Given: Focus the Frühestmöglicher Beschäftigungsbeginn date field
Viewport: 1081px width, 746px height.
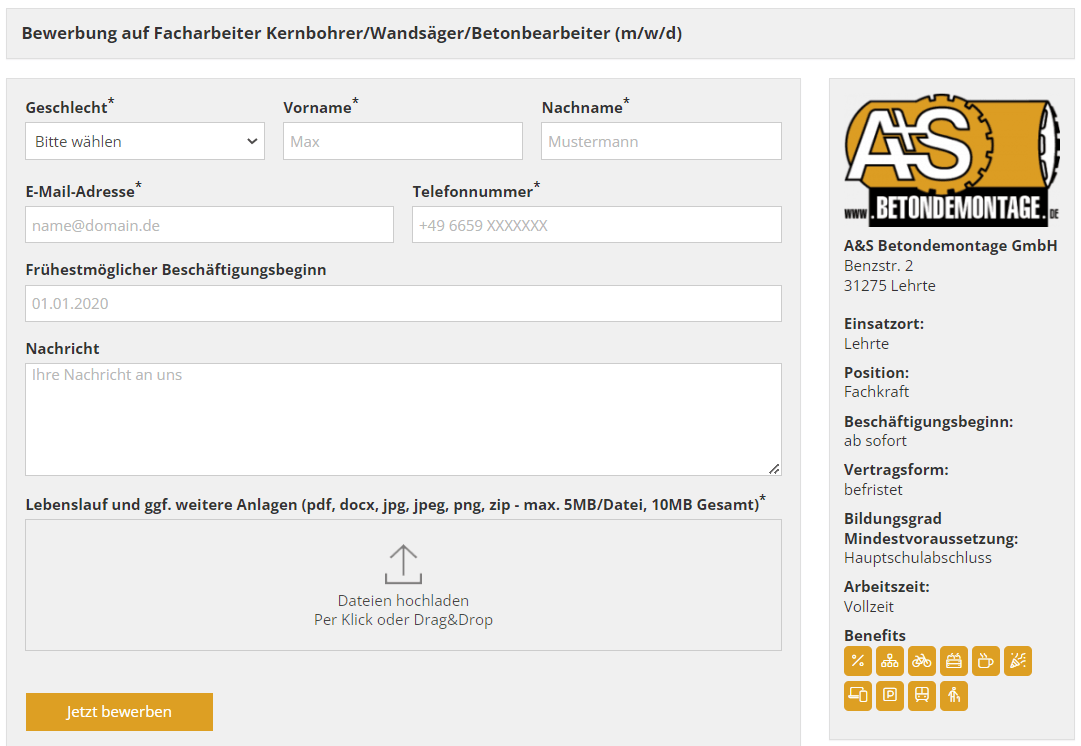Looking at the screenshot, I should (x=403, y=303).
